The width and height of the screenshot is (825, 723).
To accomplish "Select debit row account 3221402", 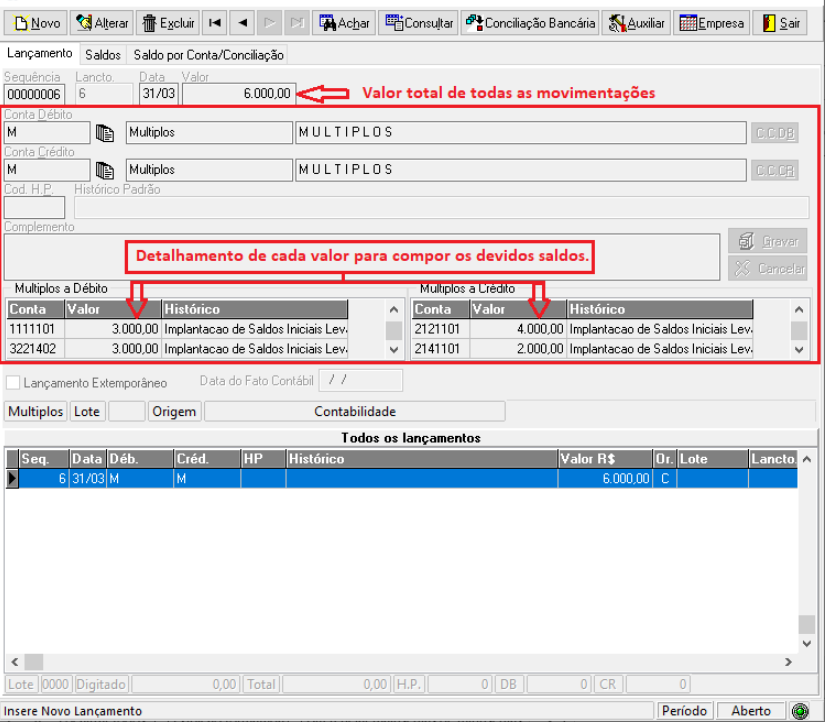I will (x=177, y=349).
